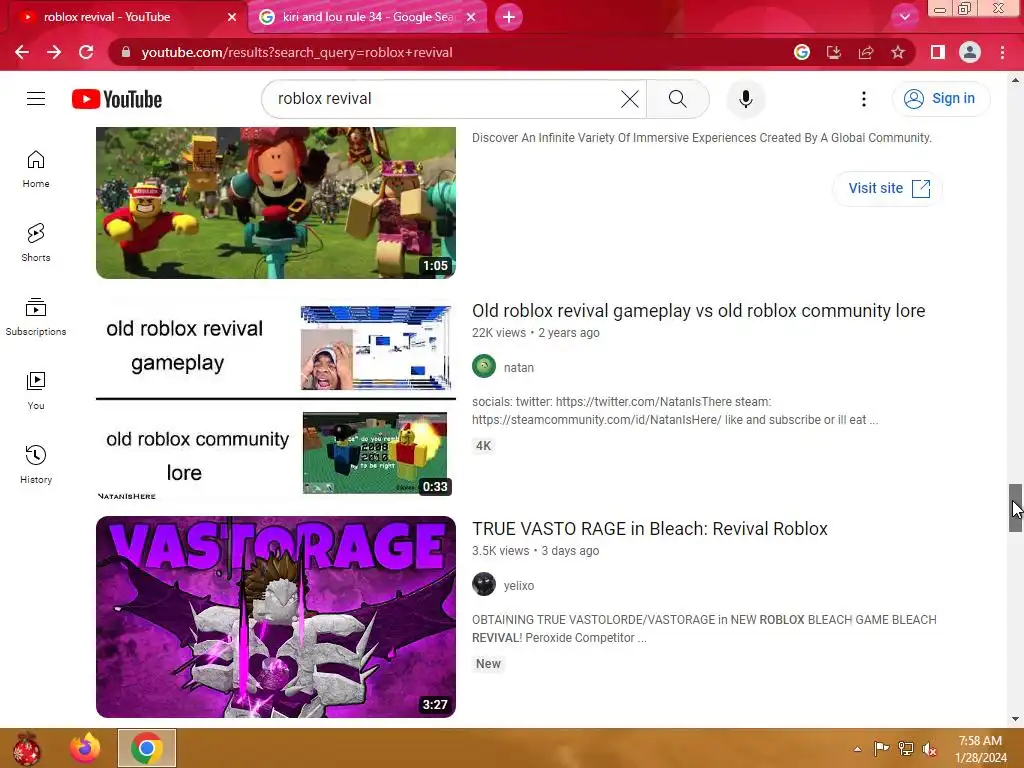Close the Google Search tab
This screenshot has width=1024, height=768.
(x=471, y=17)
